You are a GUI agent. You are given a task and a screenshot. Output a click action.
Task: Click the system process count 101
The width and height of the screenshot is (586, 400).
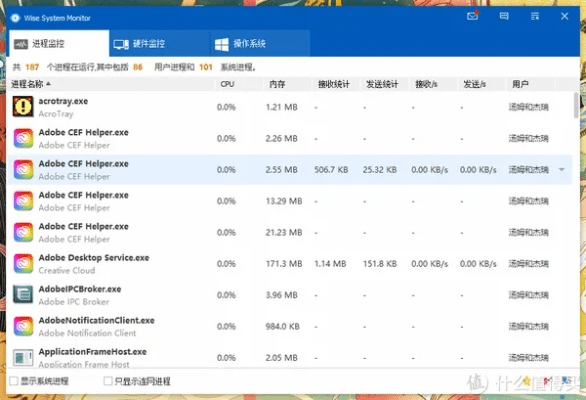(x=206, y=67)
